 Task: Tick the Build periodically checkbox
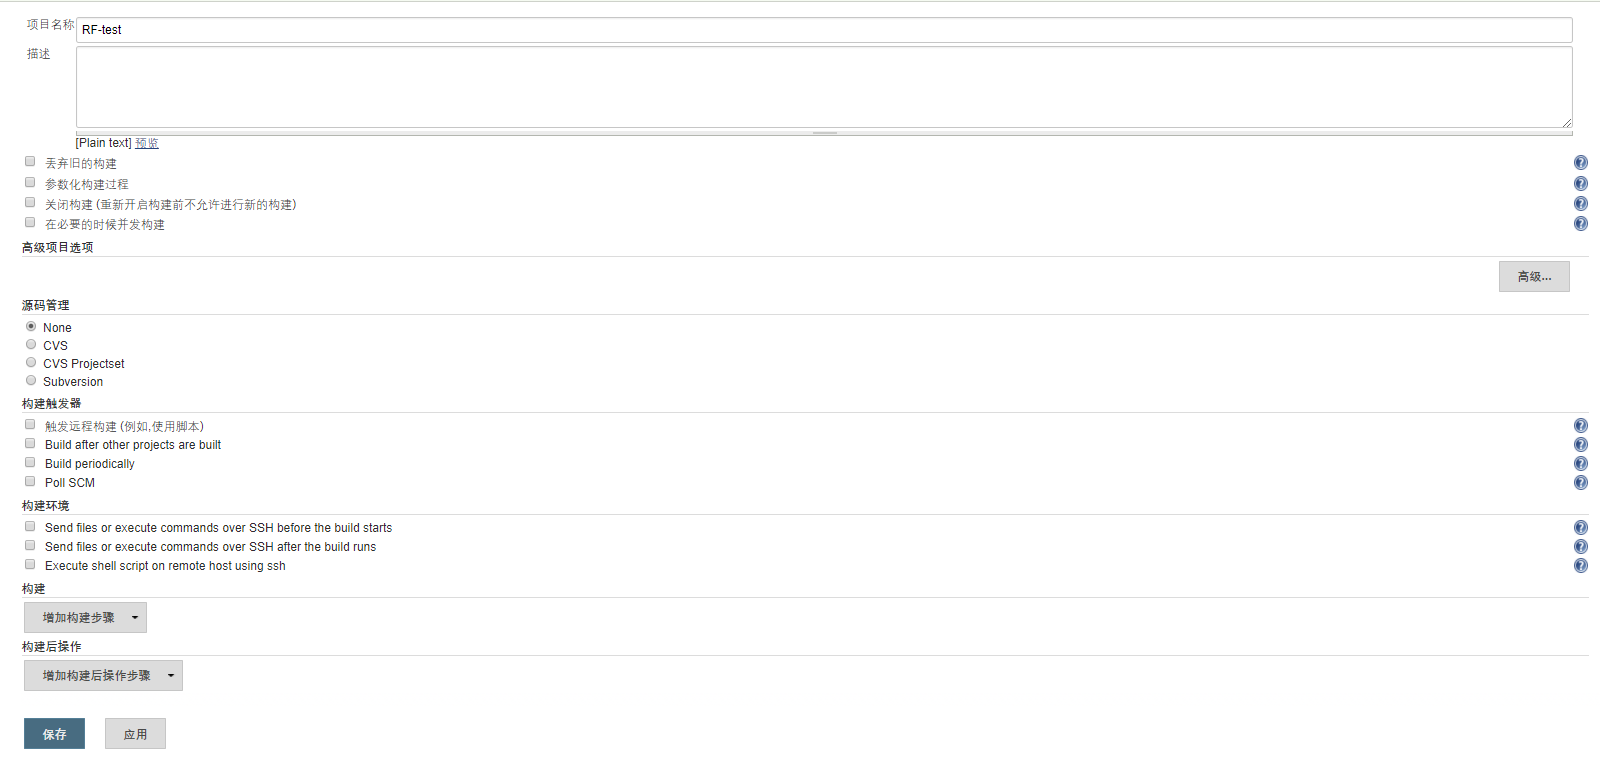[x=30, y=463]
